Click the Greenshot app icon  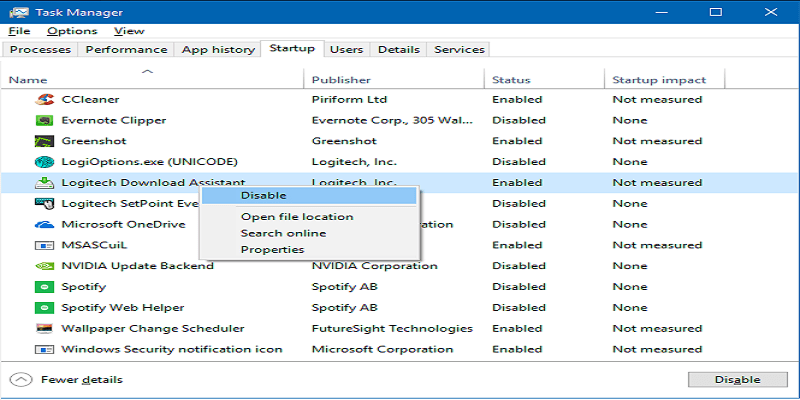point(44,141)
